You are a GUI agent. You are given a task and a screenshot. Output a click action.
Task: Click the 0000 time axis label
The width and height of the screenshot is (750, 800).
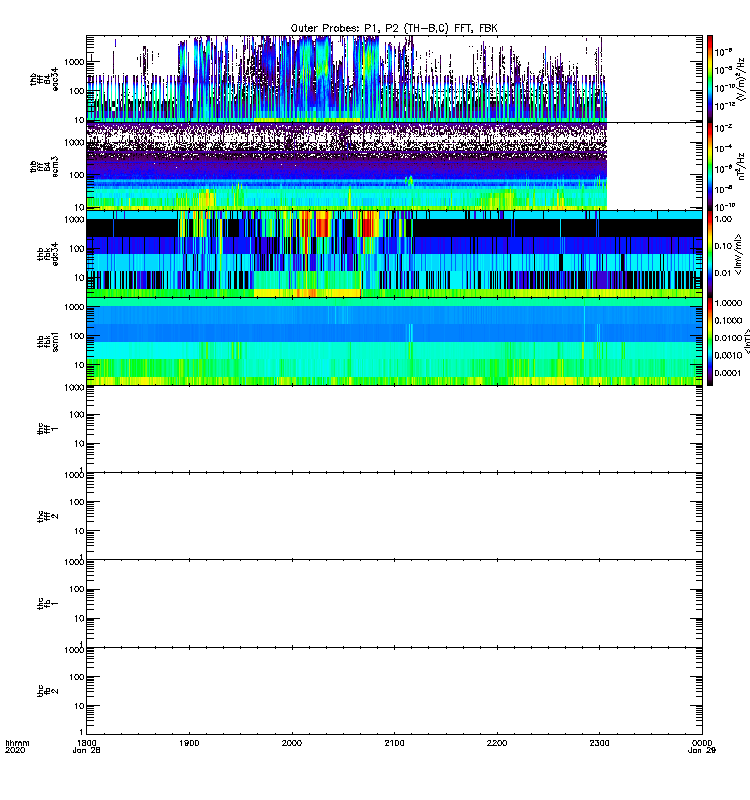pyautogui.click(x=702, y=743)
